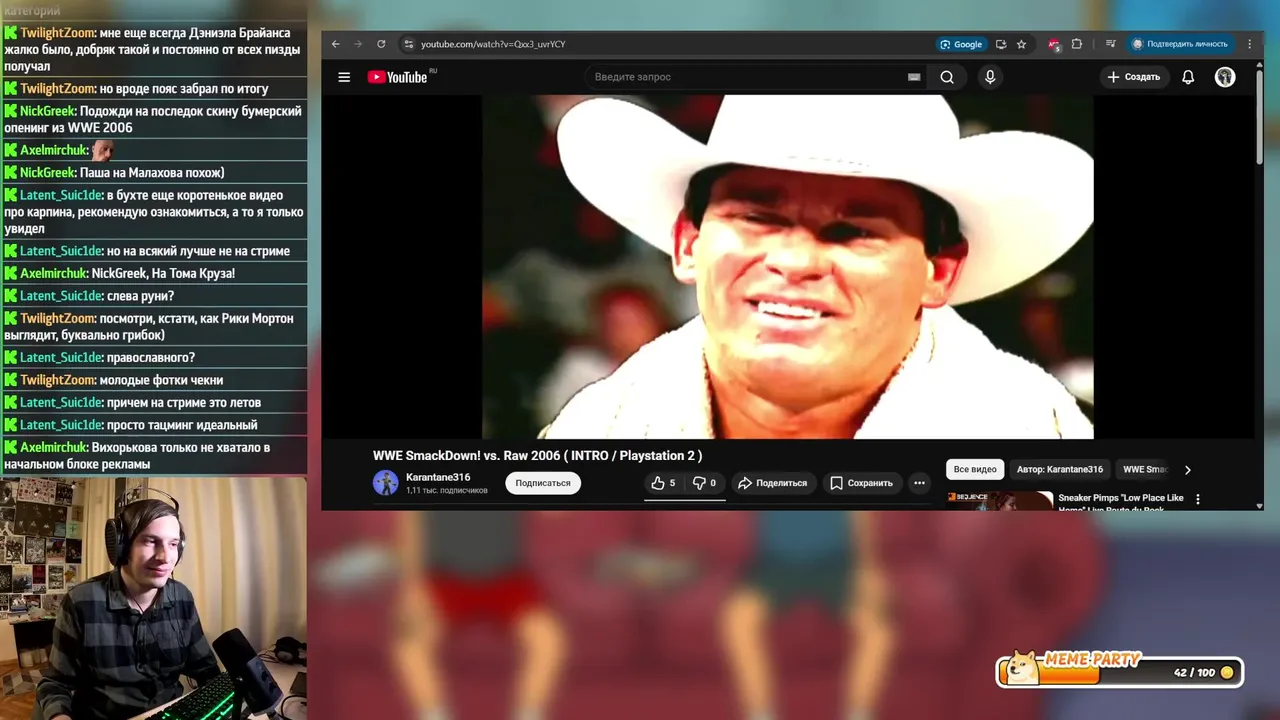Screen dimensions: 1280x720
Task: Click the streamer webcam feed
Action: [x=153, y=598]
